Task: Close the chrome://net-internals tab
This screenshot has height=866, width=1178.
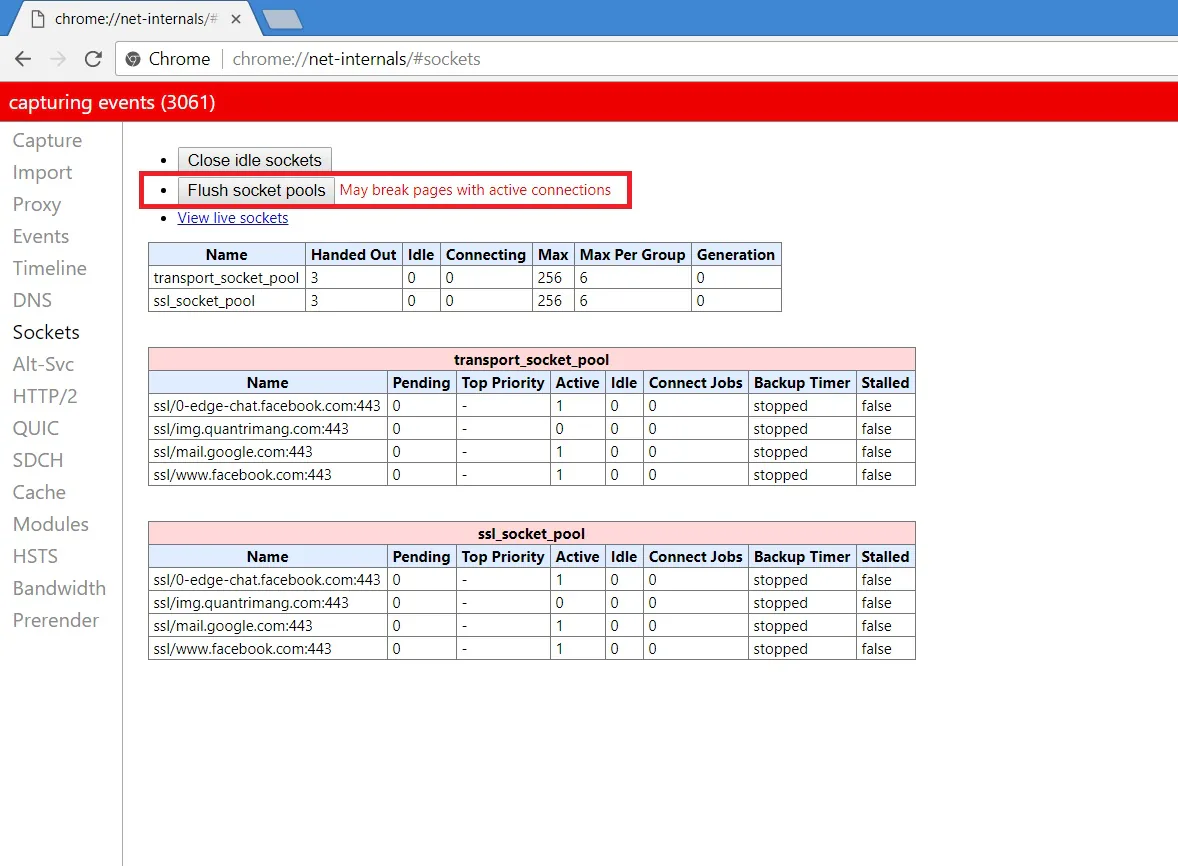Action: pos(236,19)
